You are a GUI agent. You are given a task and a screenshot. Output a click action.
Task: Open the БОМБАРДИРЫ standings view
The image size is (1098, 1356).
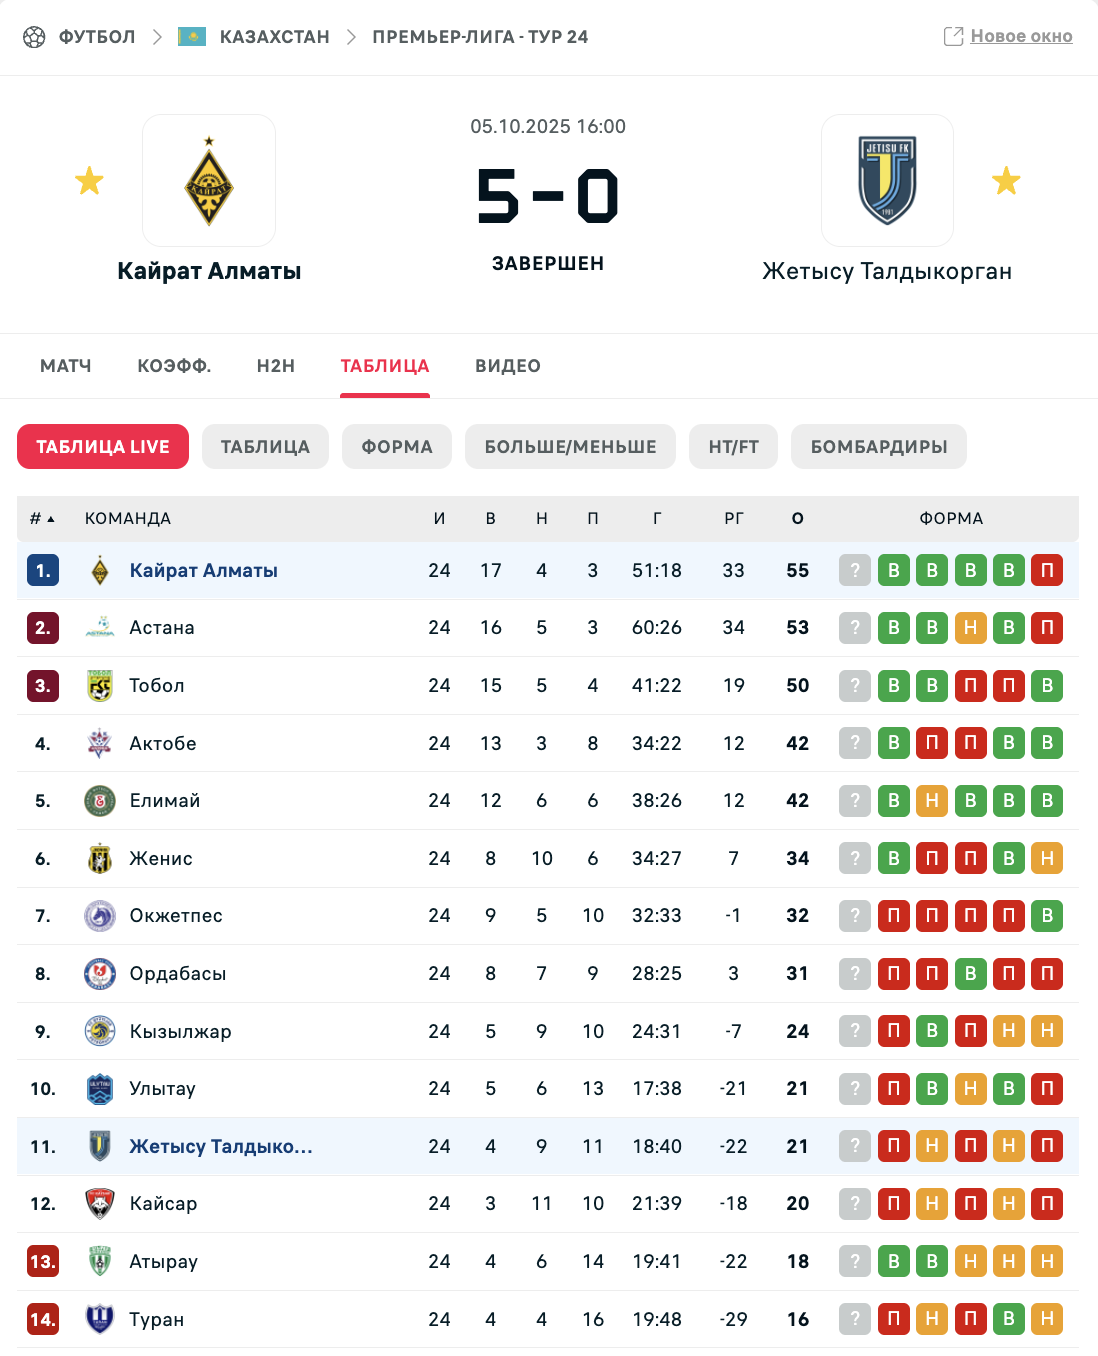point(878,447)
